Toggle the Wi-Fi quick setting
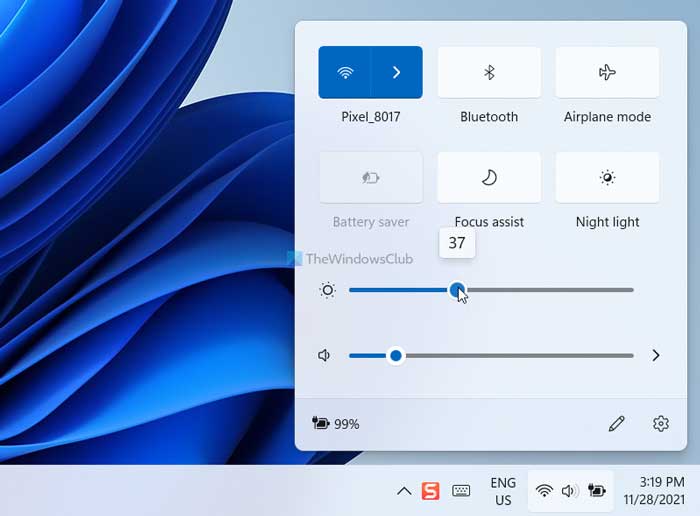The image size is (700, 516). 345,72
